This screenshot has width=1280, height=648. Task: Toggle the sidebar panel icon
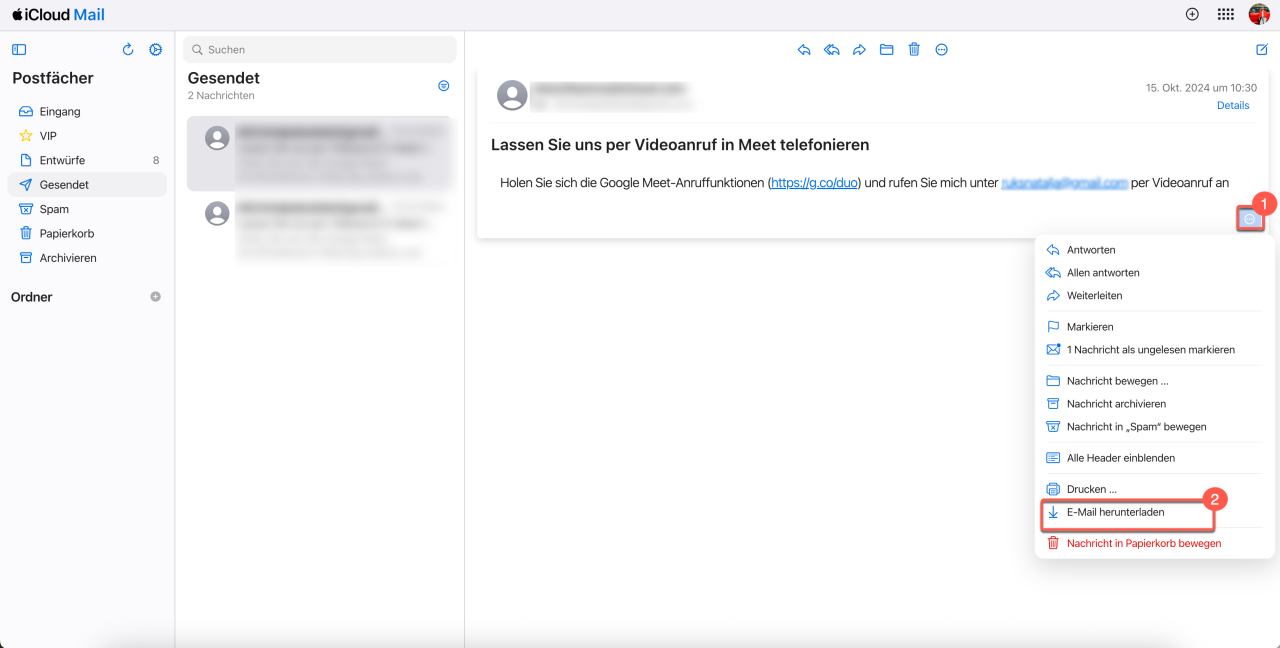pos(19,49)
